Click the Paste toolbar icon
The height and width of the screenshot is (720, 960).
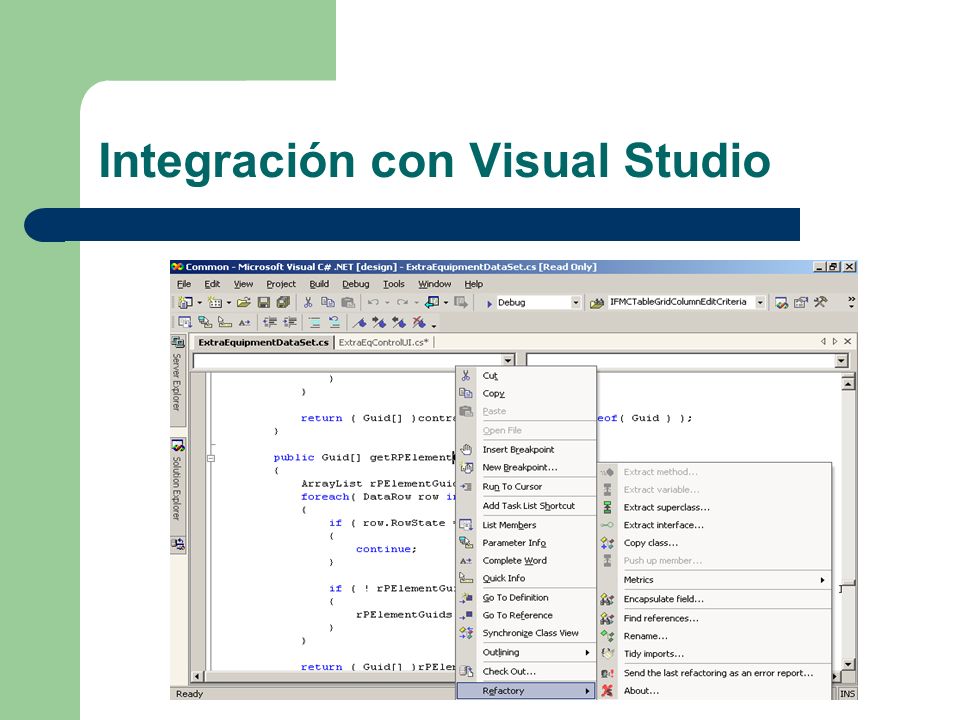(348, 302)
